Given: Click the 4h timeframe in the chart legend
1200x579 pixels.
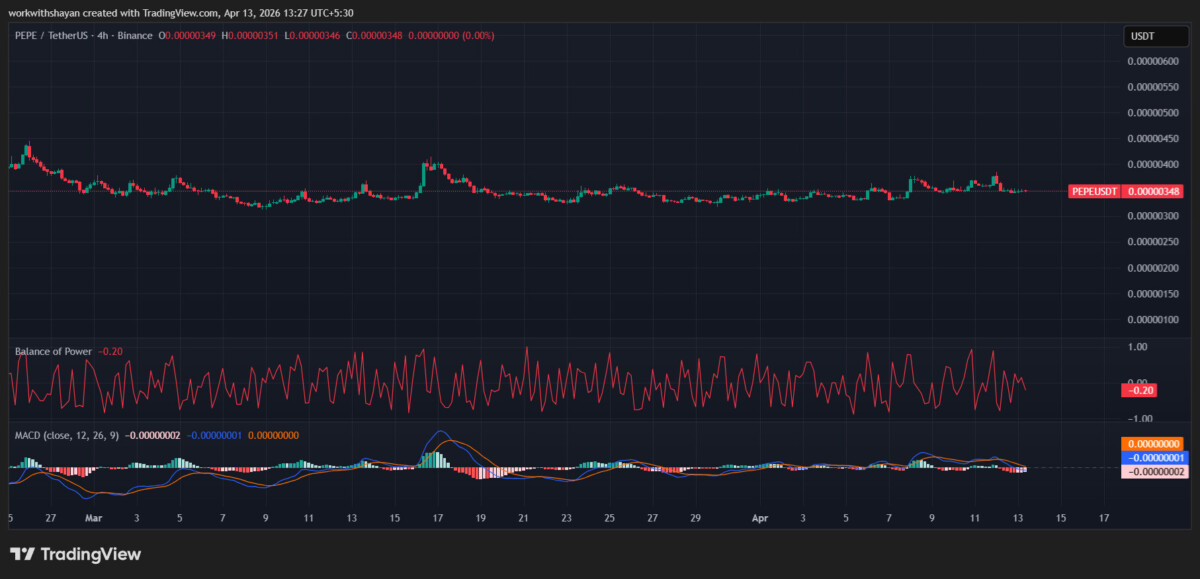Looking at the screenshot, I should point(102,33).
